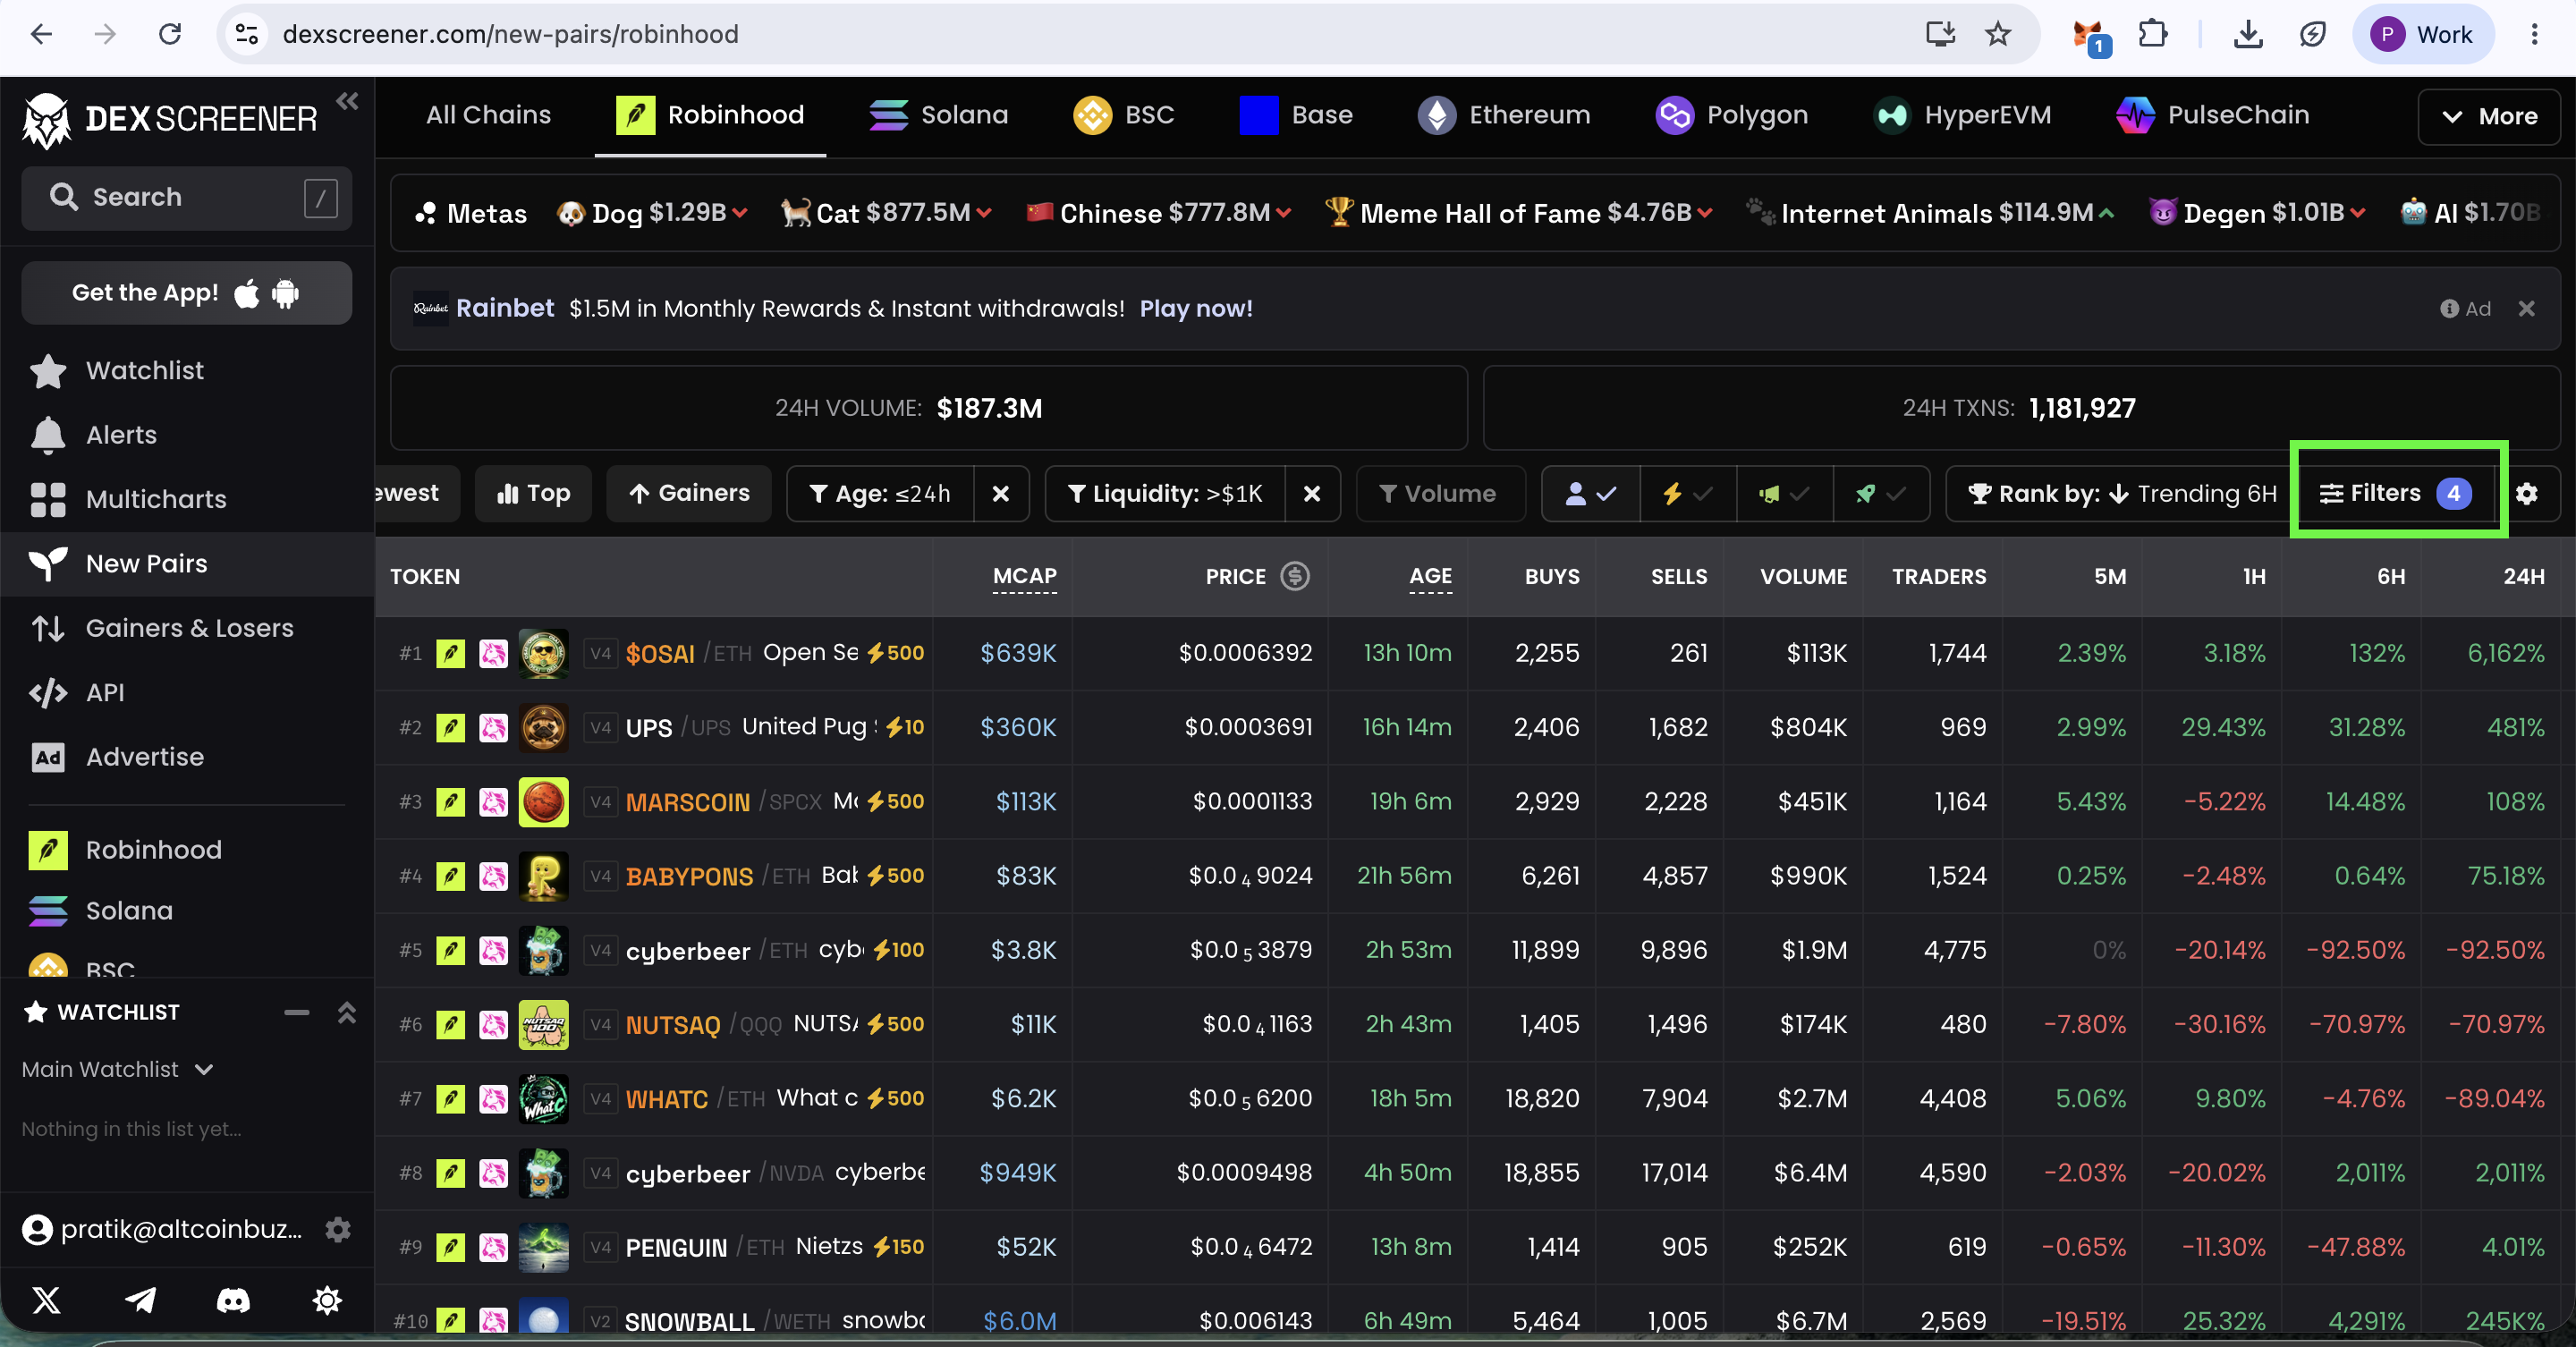
Task: Switch to the BSC chain tab
Action: pyautogui.click(x=1124, y=116)
